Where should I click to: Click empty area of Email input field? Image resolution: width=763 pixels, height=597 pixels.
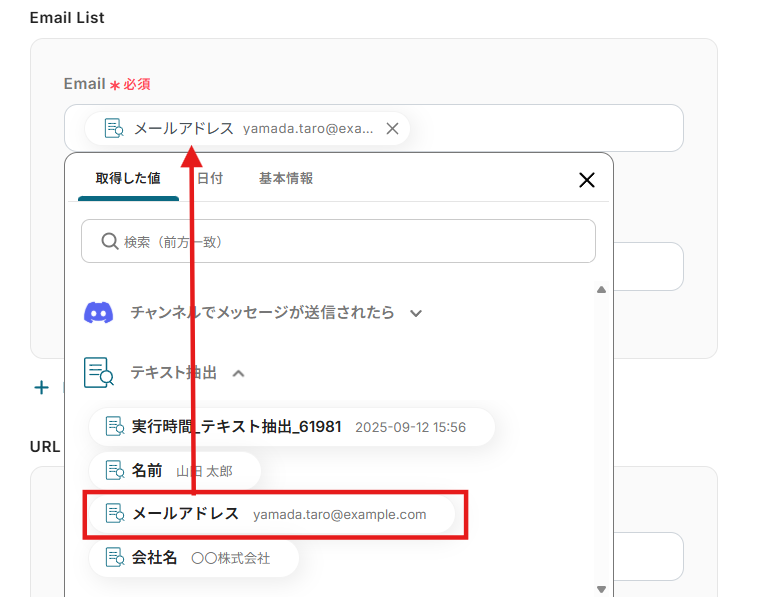[550, 128]
